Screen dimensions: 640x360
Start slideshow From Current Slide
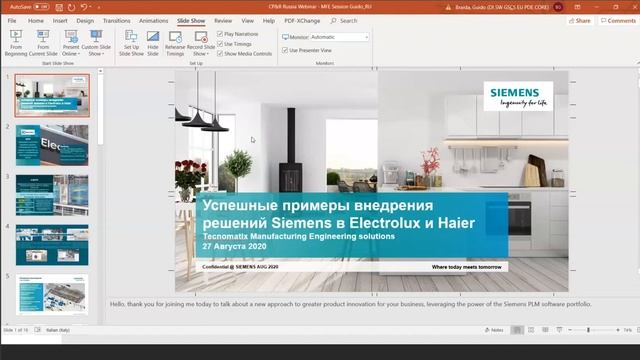point(43,43)
